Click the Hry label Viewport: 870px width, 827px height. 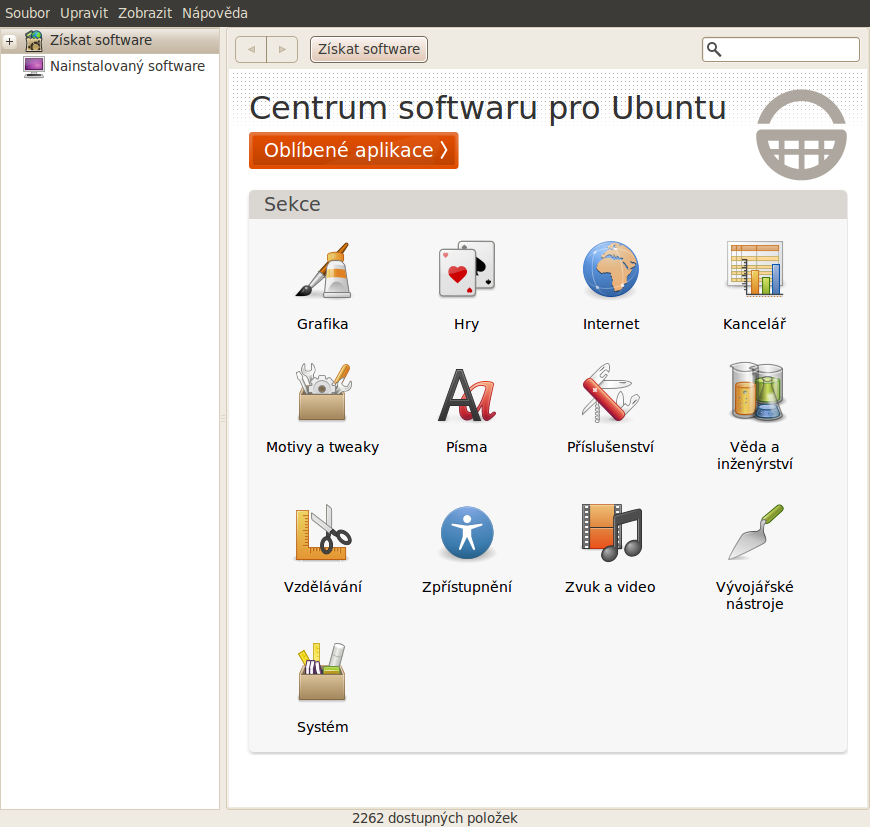(467, 324)
